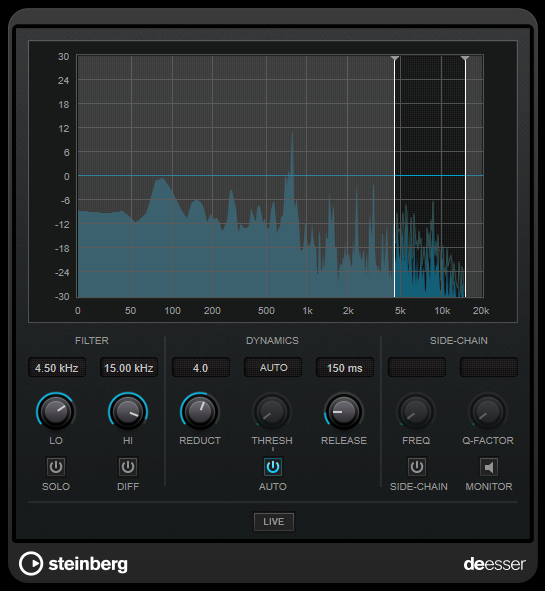Click the LIVE button

274,522
